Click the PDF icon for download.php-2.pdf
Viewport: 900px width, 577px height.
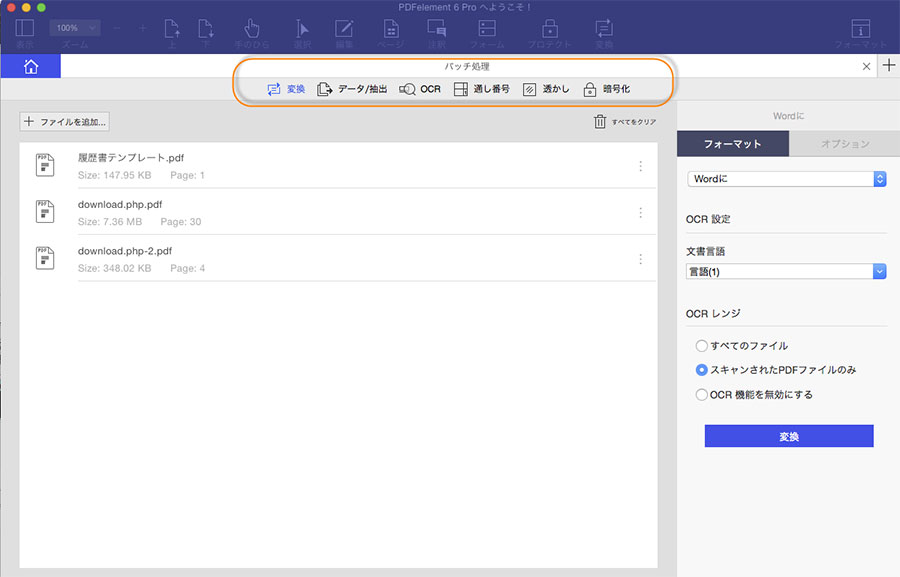point(45,258)
